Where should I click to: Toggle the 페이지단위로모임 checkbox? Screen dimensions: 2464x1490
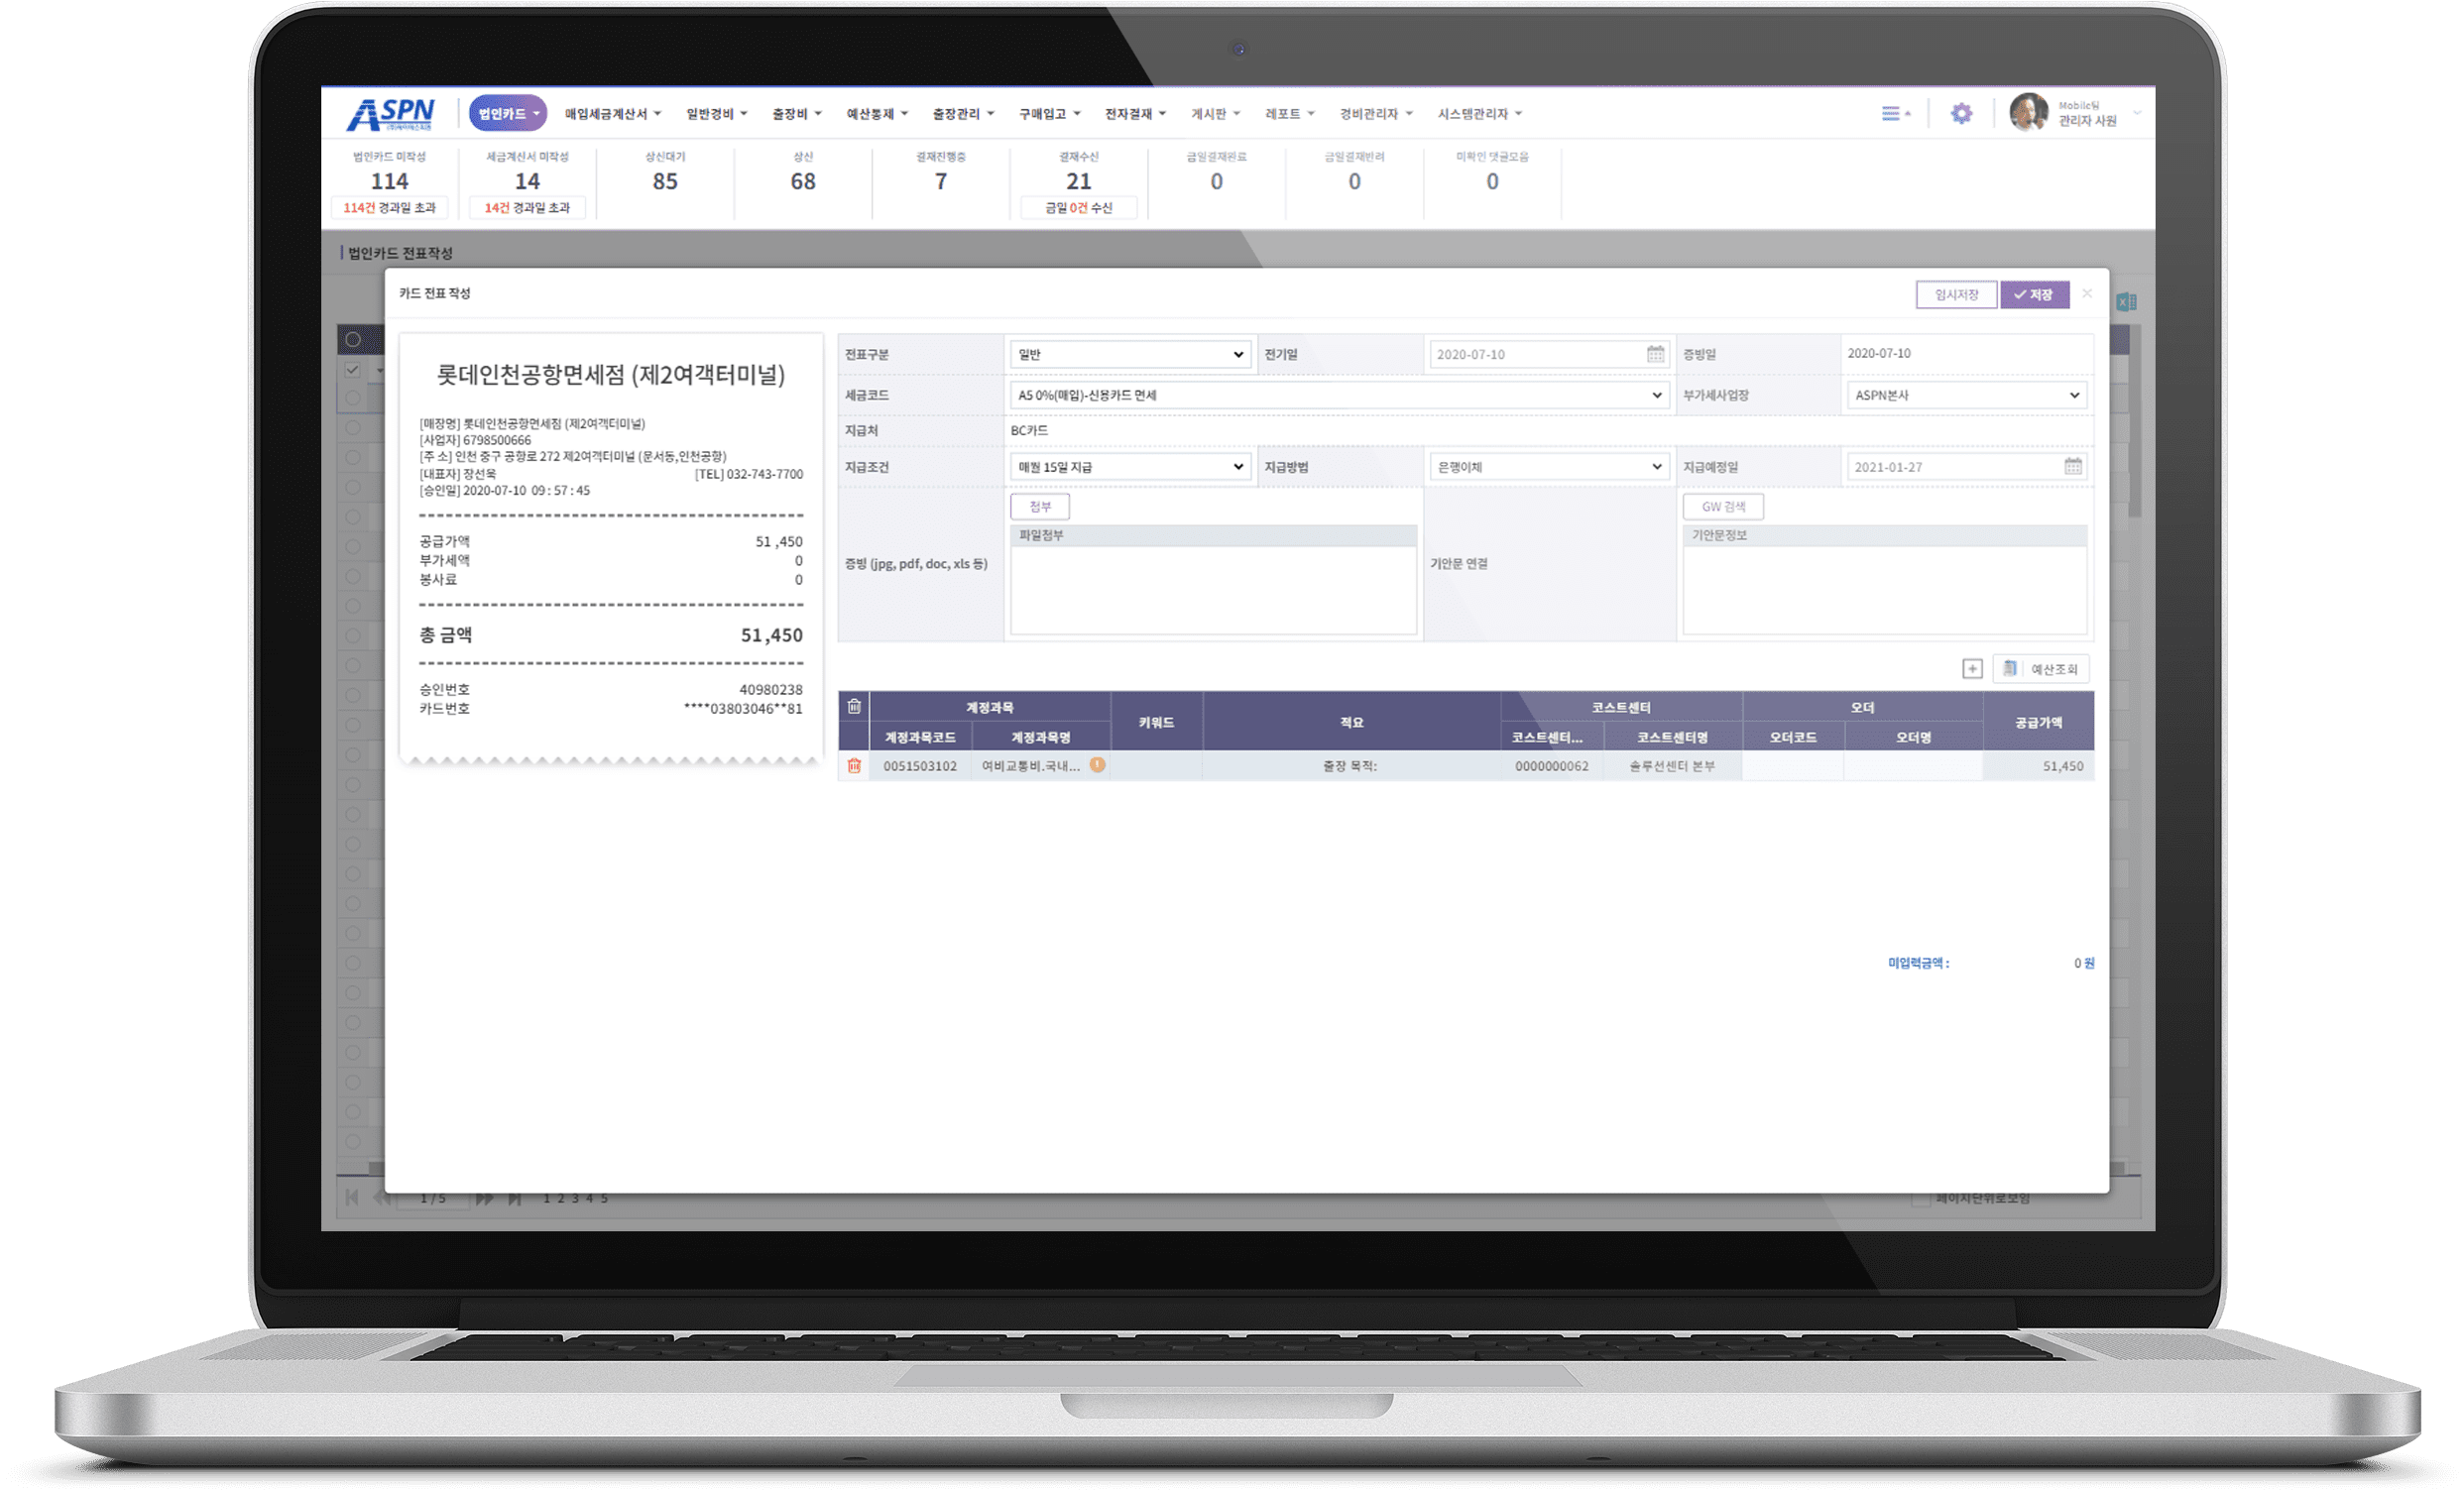1920,1198
